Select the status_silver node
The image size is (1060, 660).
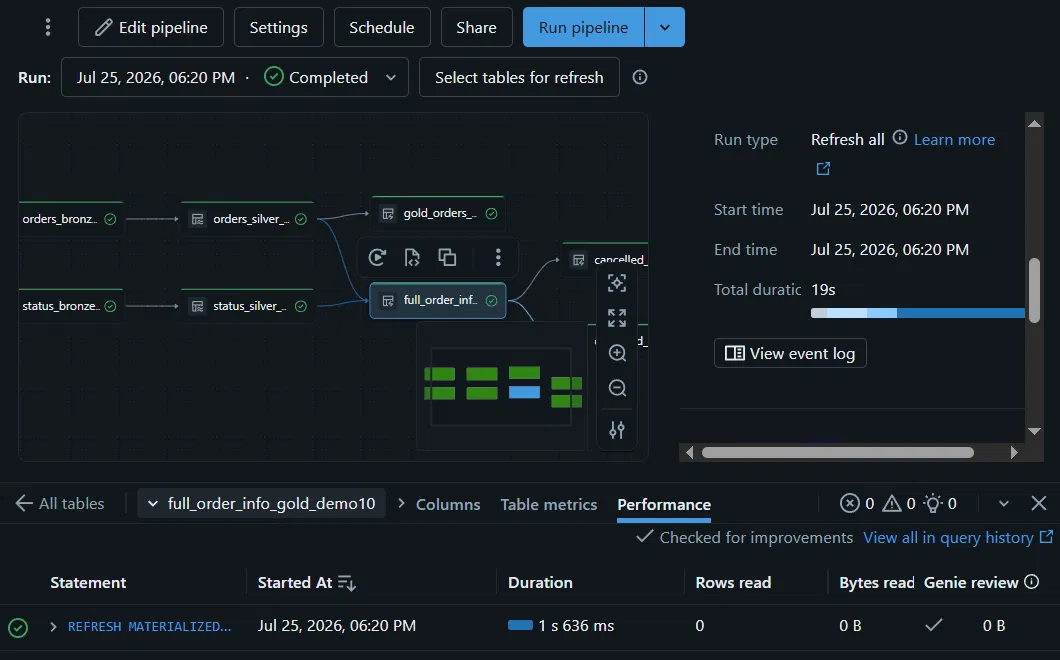coord(247,306)
